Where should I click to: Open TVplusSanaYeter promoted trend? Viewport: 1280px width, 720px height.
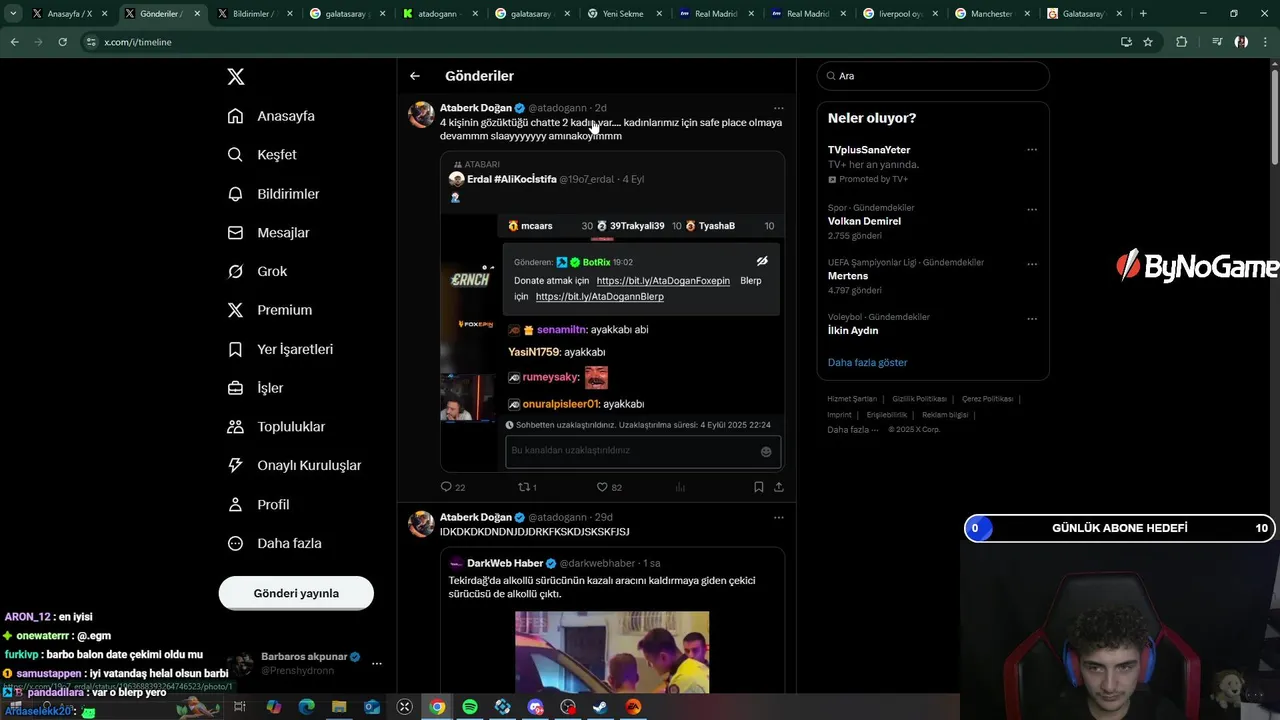point(869,150)
